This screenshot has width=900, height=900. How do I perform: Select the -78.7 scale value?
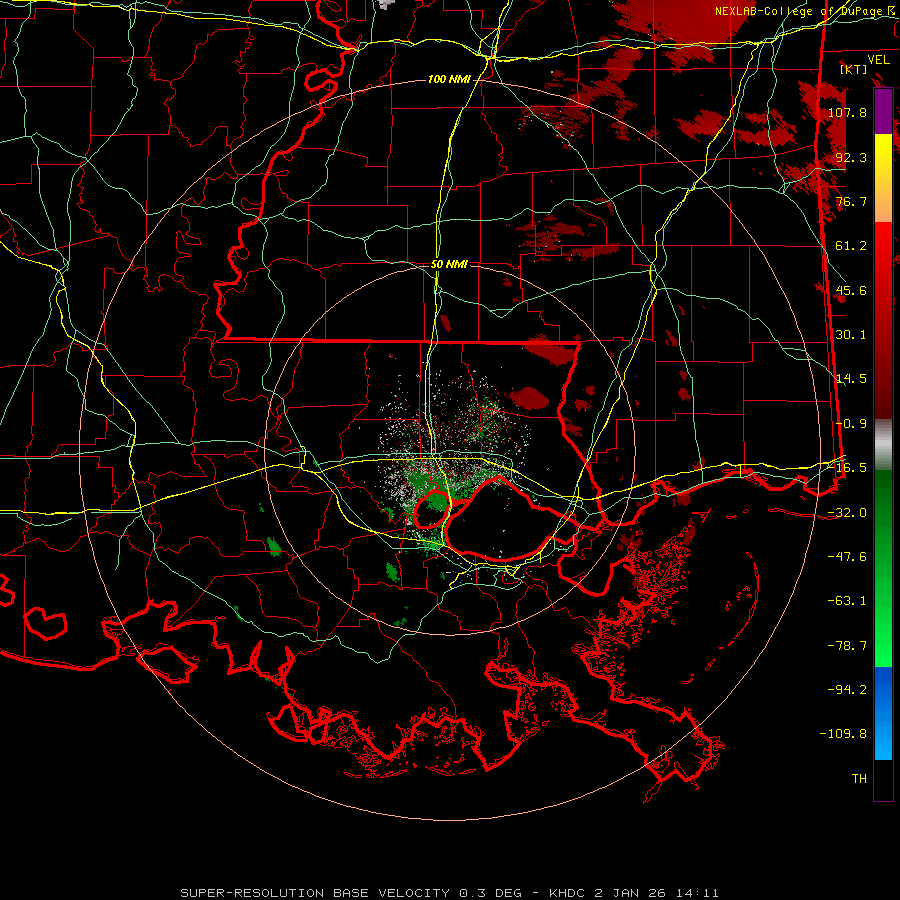tap(847, 646)
